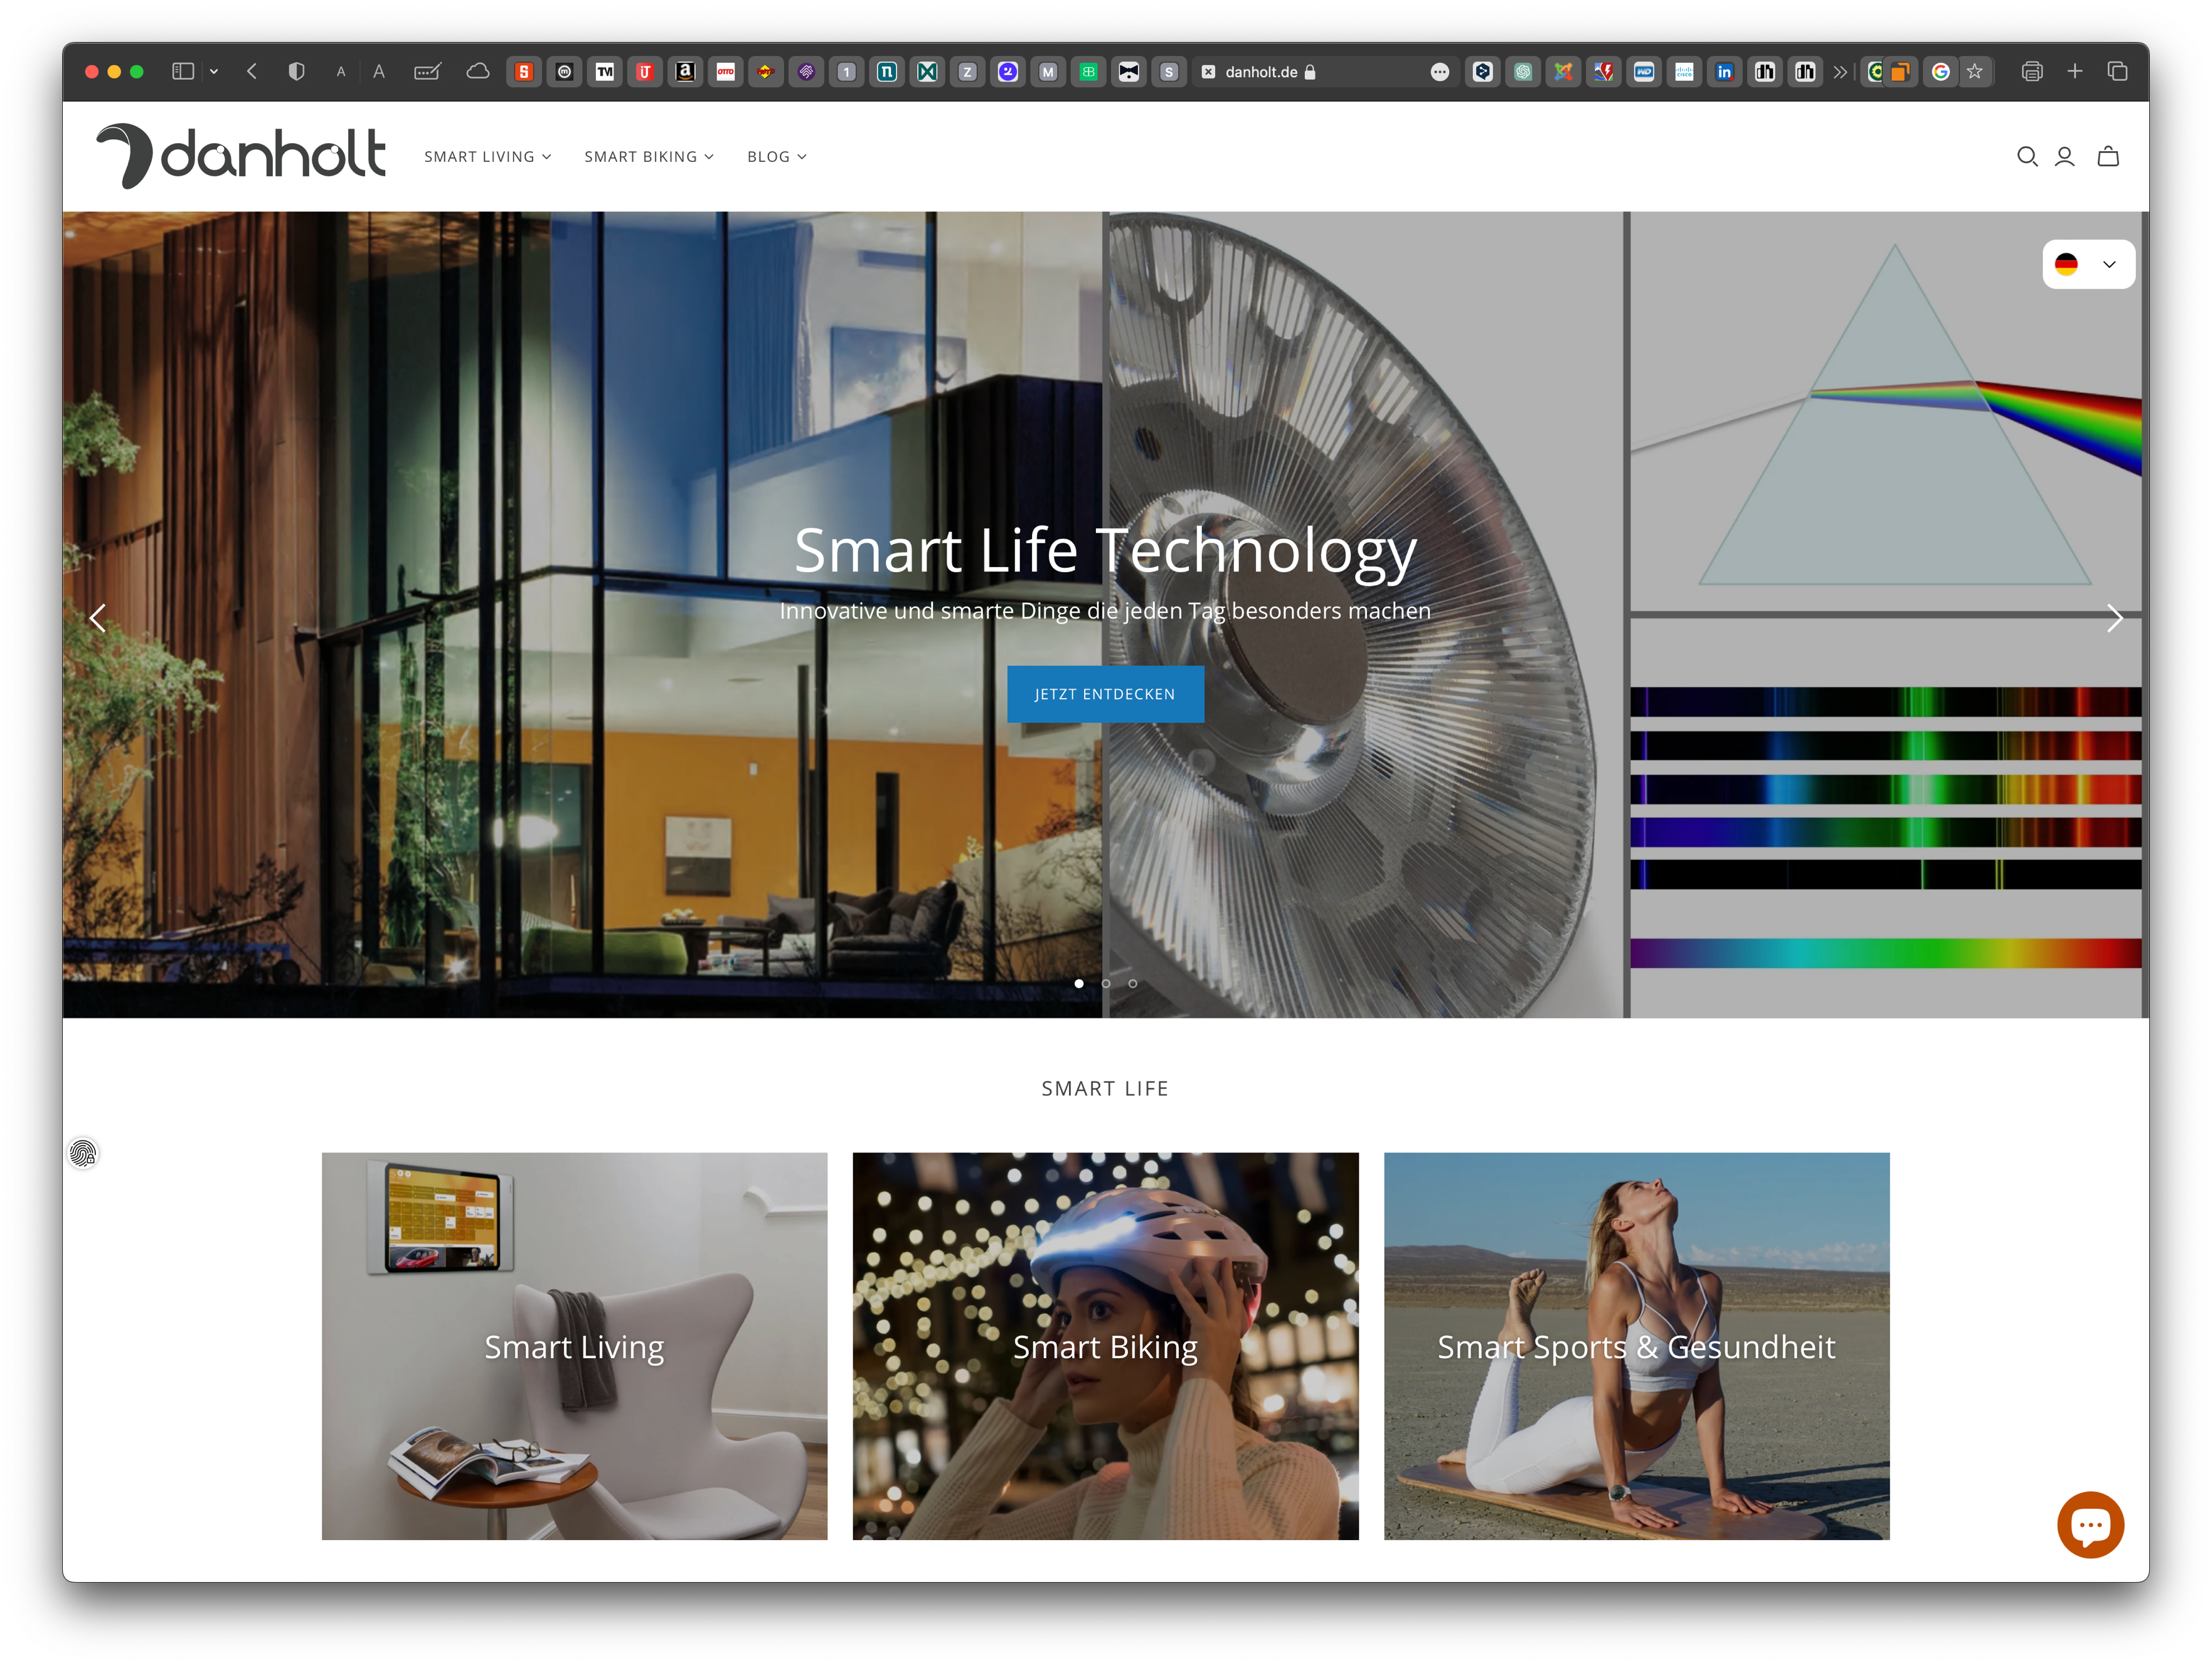The image size is (2212, 1665).
Task: Click the Amazon pinned tab icon
Action: click(x=685, y=72)
